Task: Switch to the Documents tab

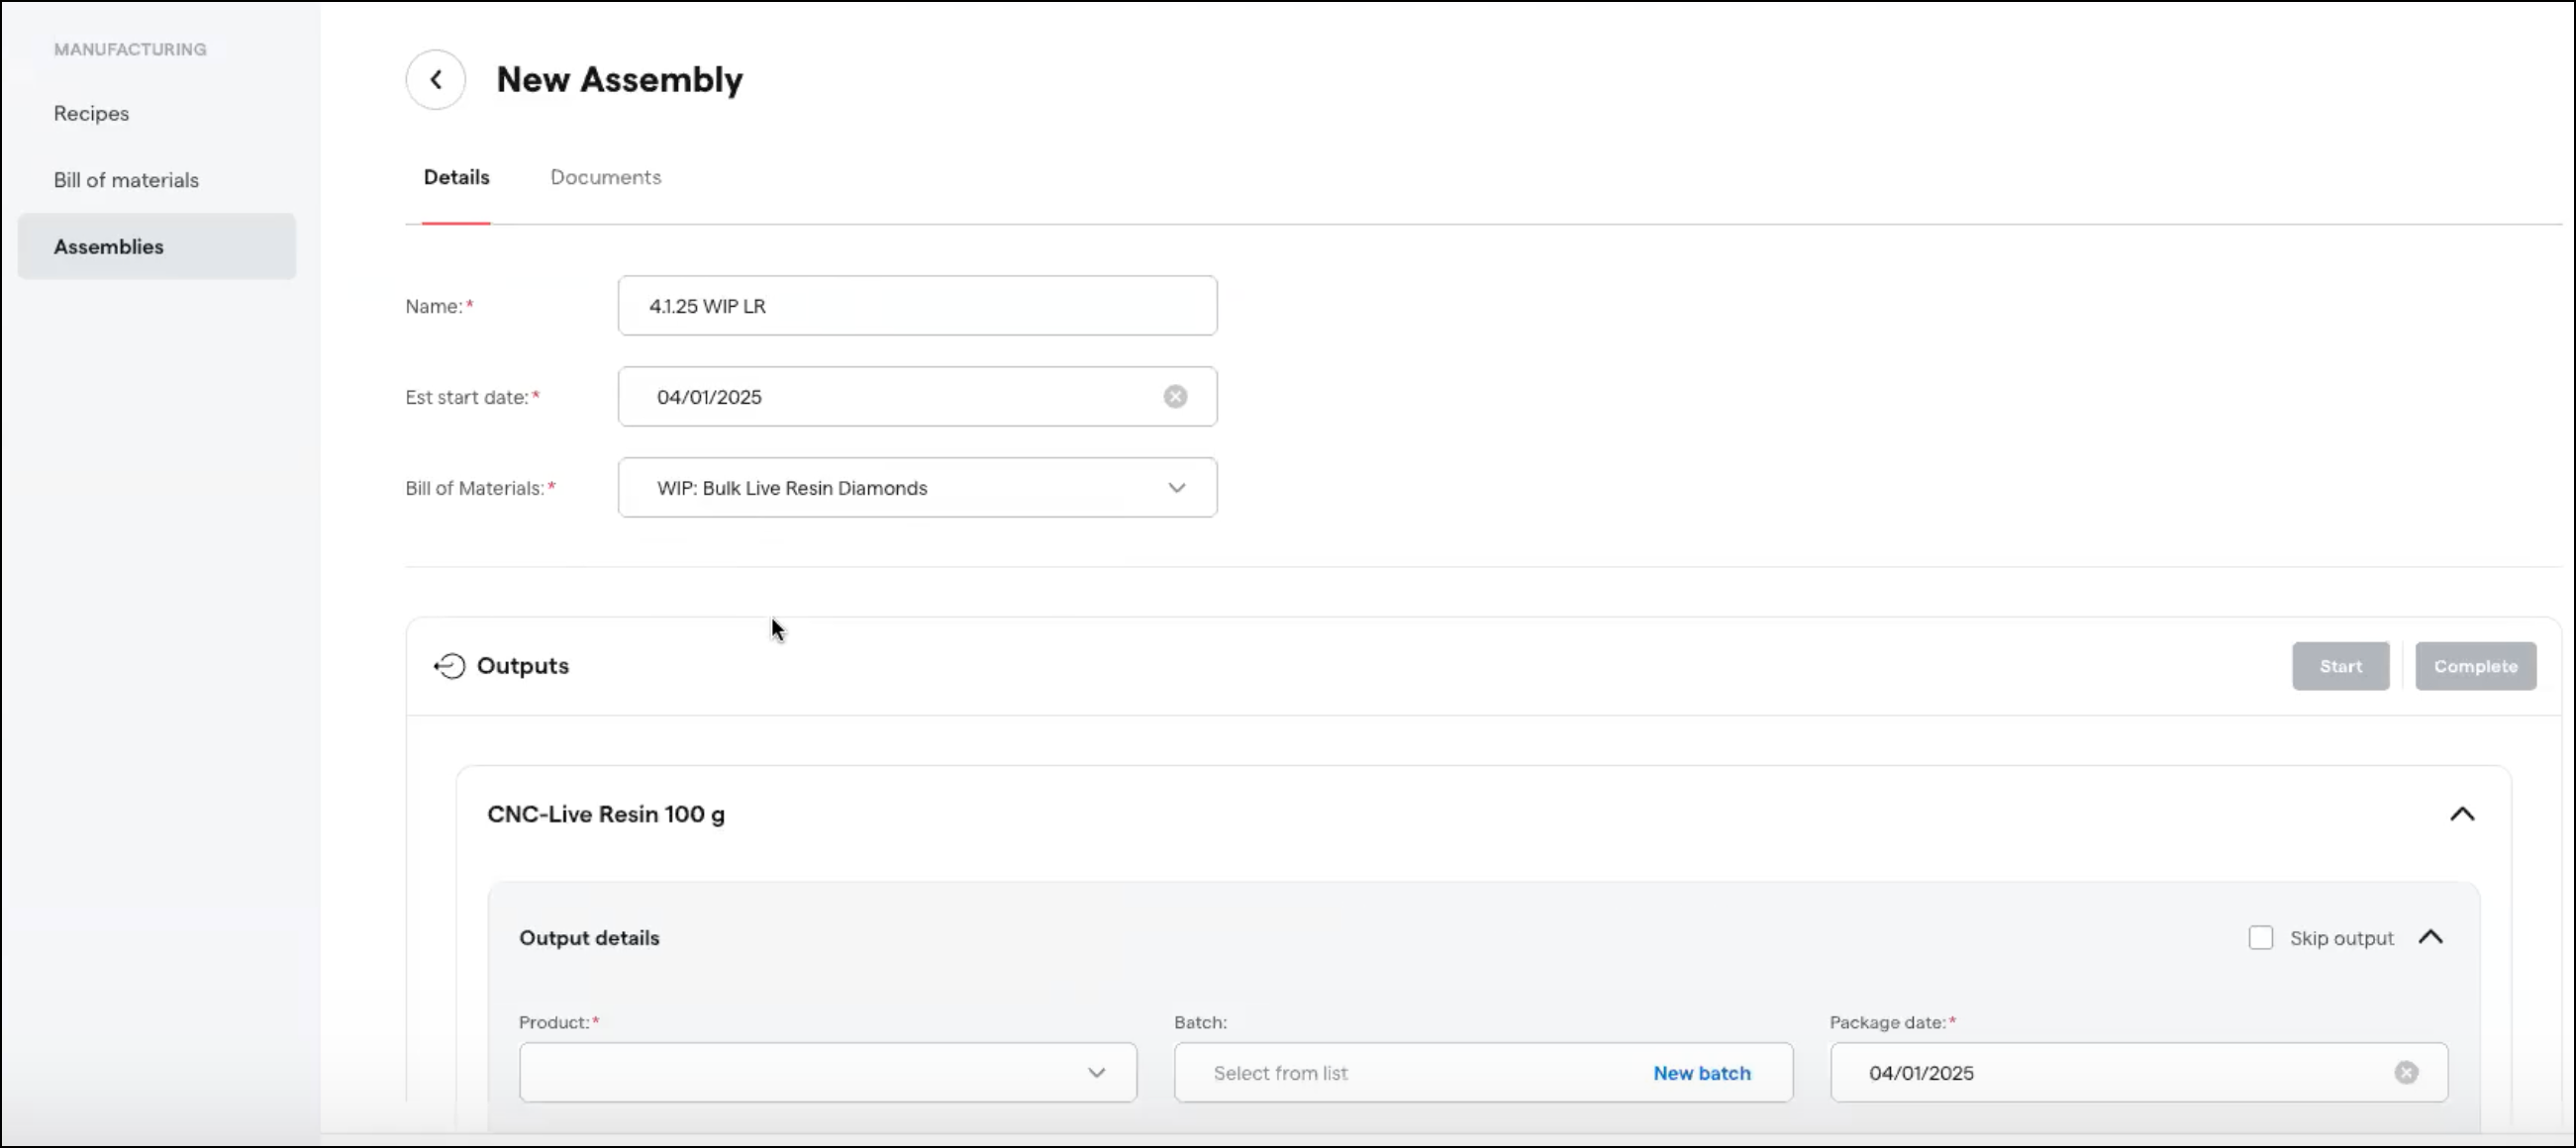Action: pos(605,177)
